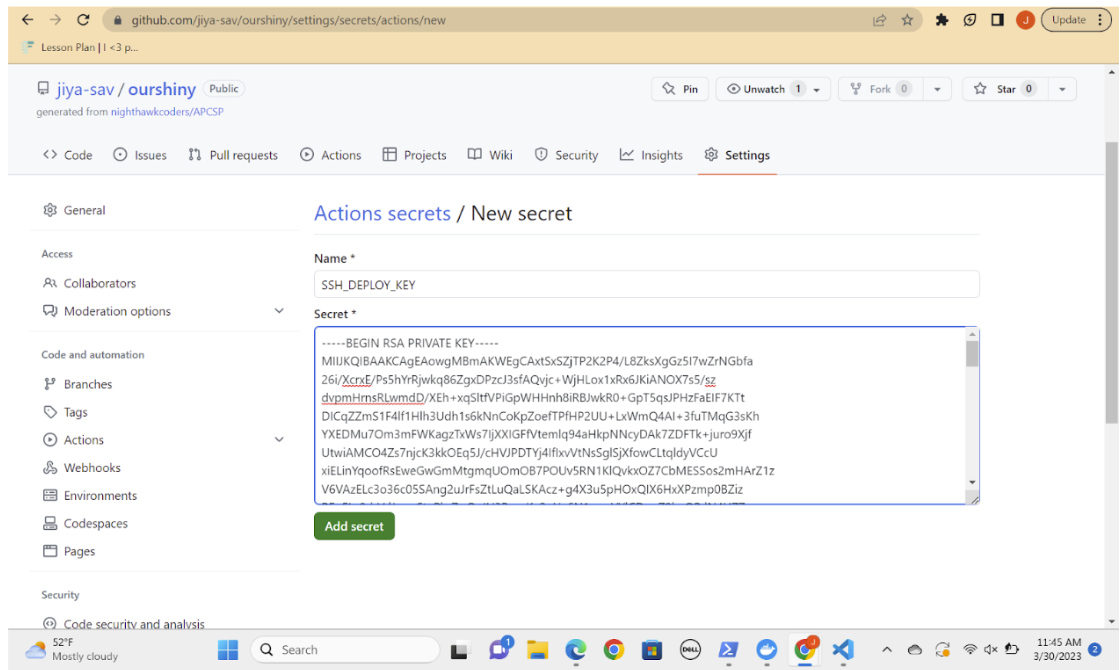The height and width of the screenshot is (670, 1120).
Task: Click the muted volume icon in tray
Action: 990,649
